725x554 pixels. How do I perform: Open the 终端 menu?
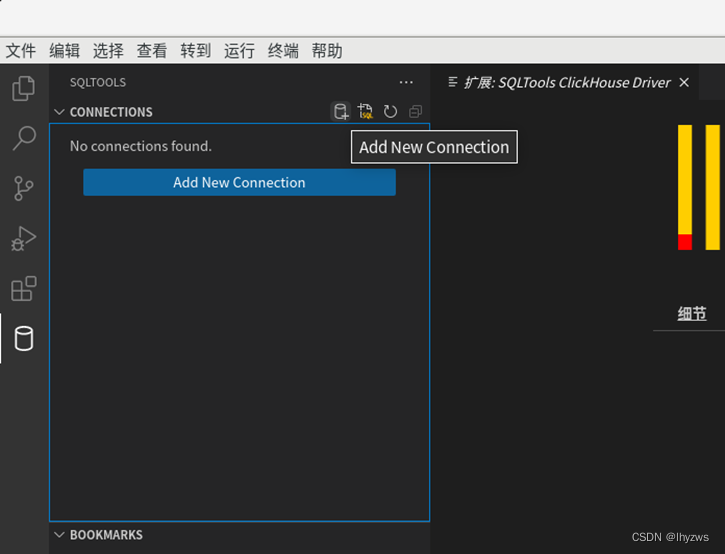coord(283,50)
